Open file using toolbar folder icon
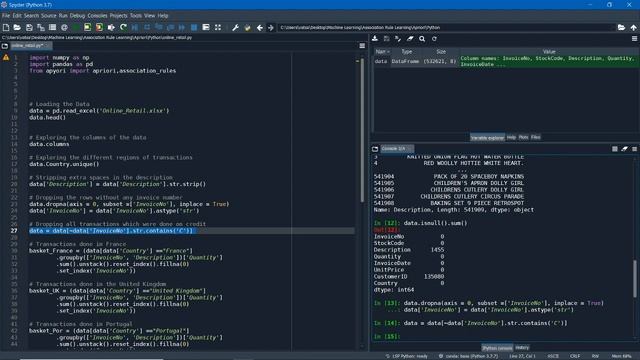The height and width of the screenshot is (360, 640). 17,27
